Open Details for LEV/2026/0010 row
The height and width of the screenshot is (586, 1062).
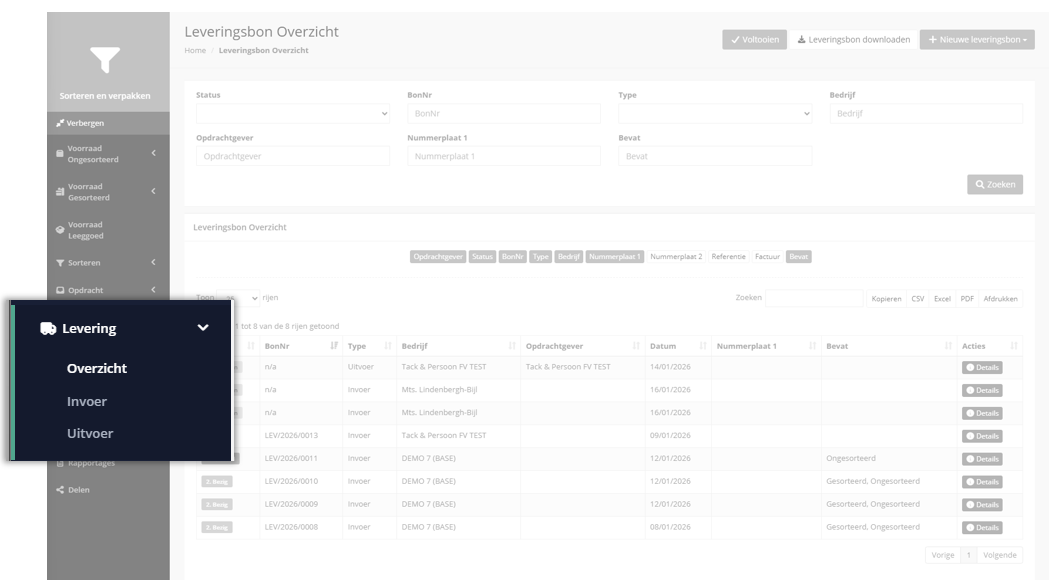click(982, 482)
